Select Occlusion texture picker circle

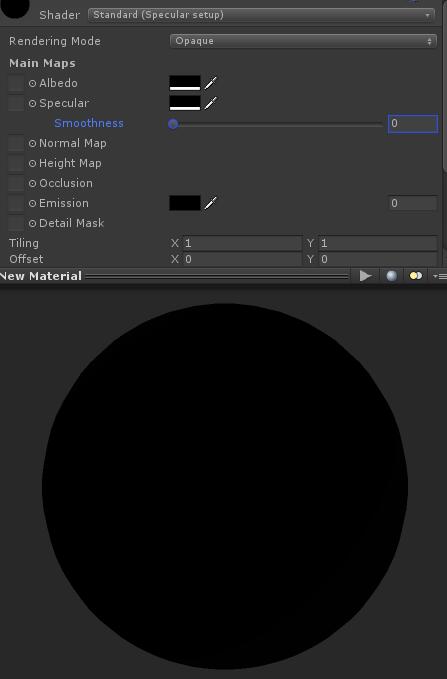coord(32,183)
